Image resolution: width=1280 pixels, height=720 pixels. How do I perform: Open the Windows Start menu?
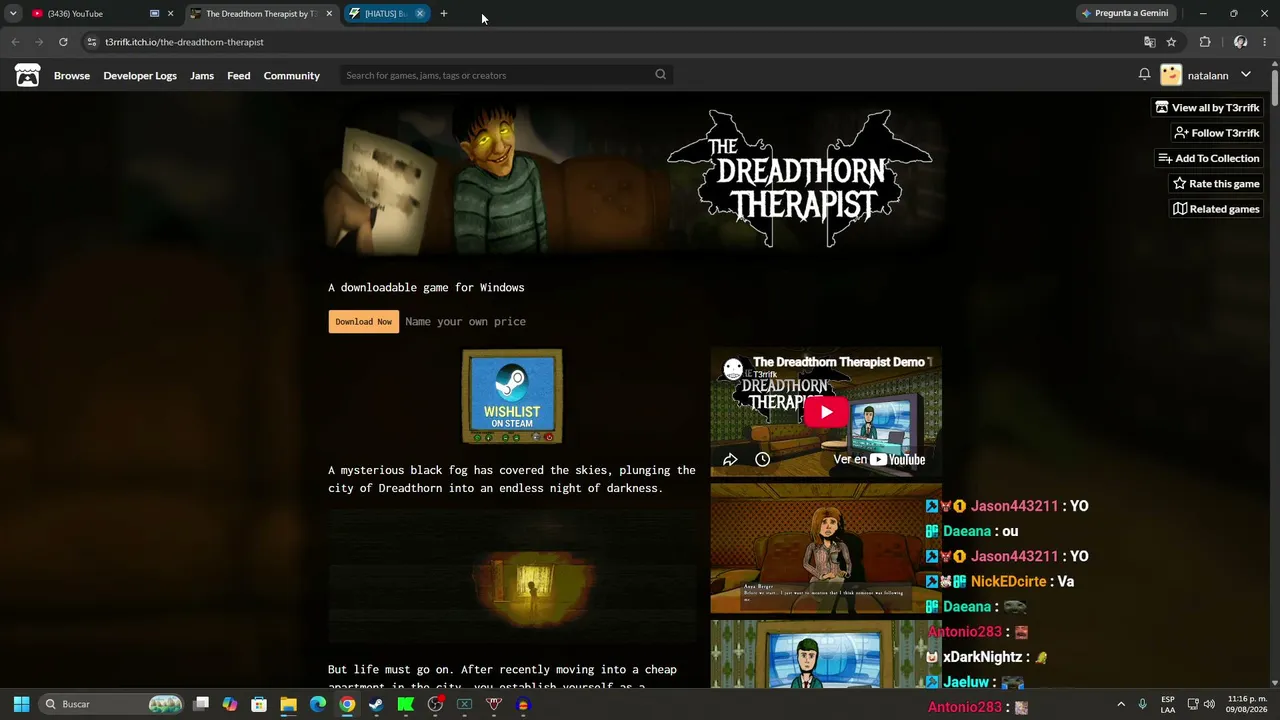pyautogui.click(x=21, y=704)
